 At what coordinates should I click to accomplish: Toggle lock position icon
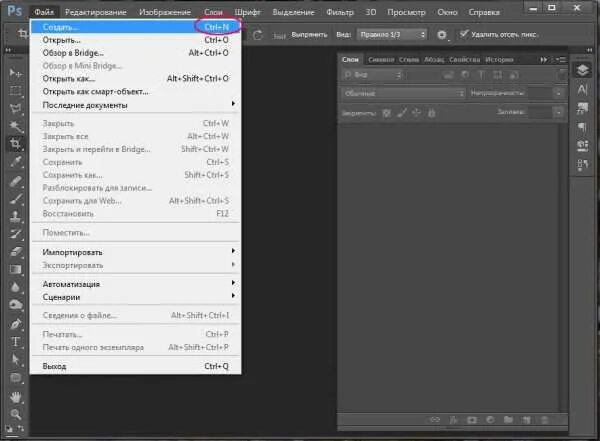click(x=416, y=113)
